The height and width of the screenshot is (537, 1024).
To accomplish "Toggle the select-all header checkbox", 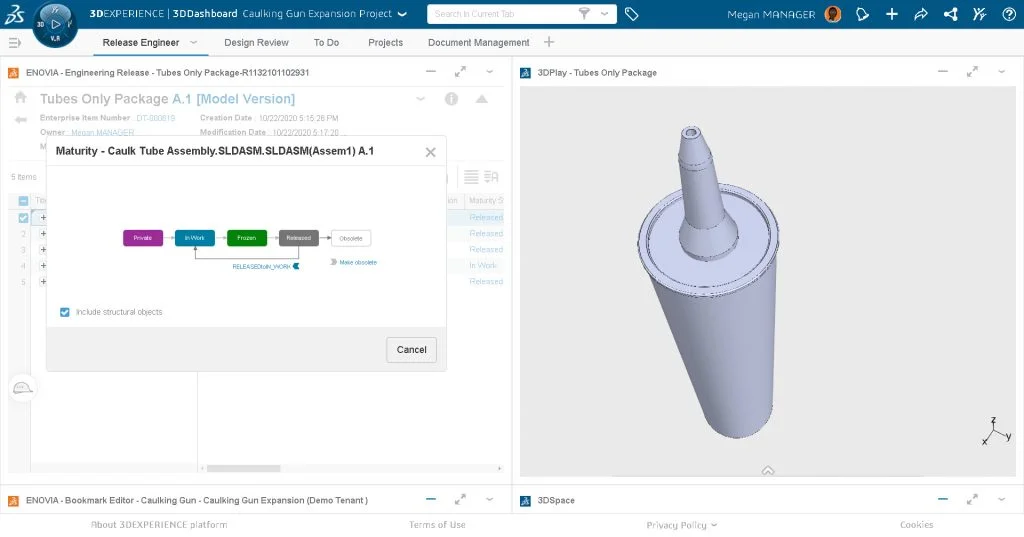I will [x=24, y=201].
